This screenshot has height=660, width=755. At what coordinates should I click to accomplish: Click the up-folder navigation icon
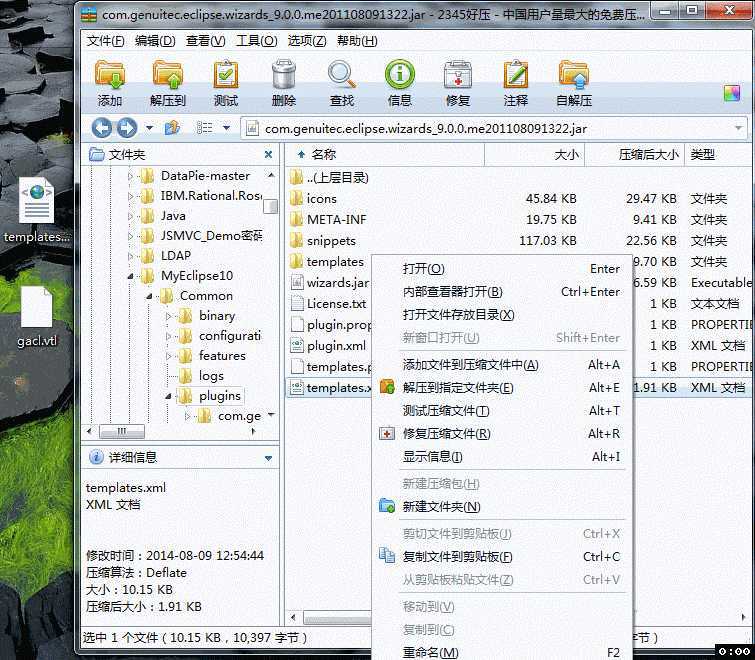(172, 128)
